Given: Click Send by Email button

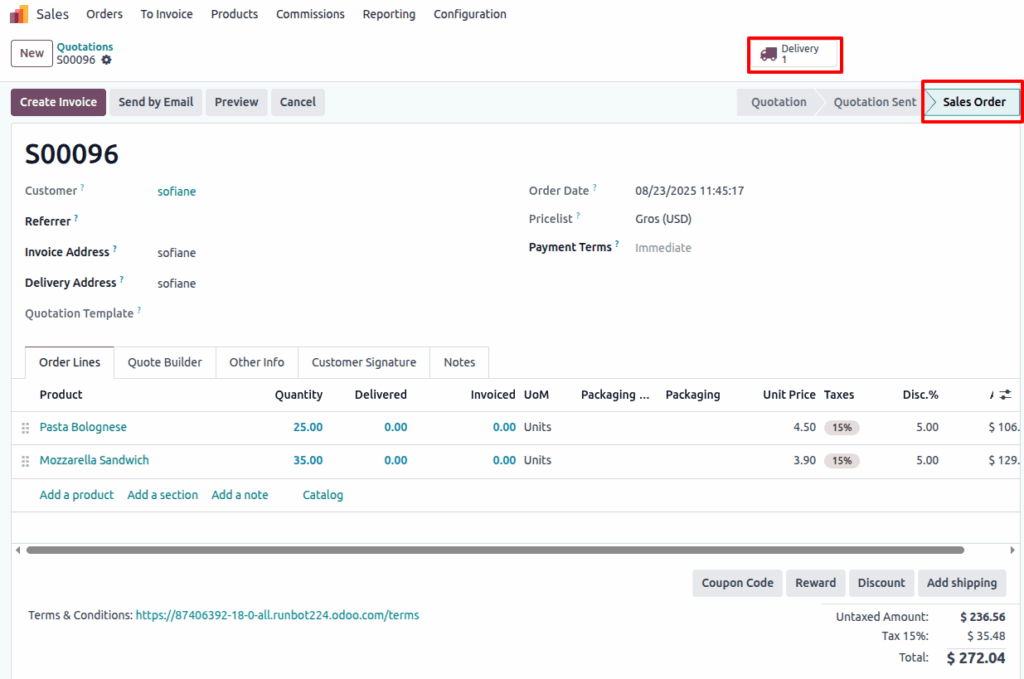Looking at the screenshot, I should click(155, 103).
